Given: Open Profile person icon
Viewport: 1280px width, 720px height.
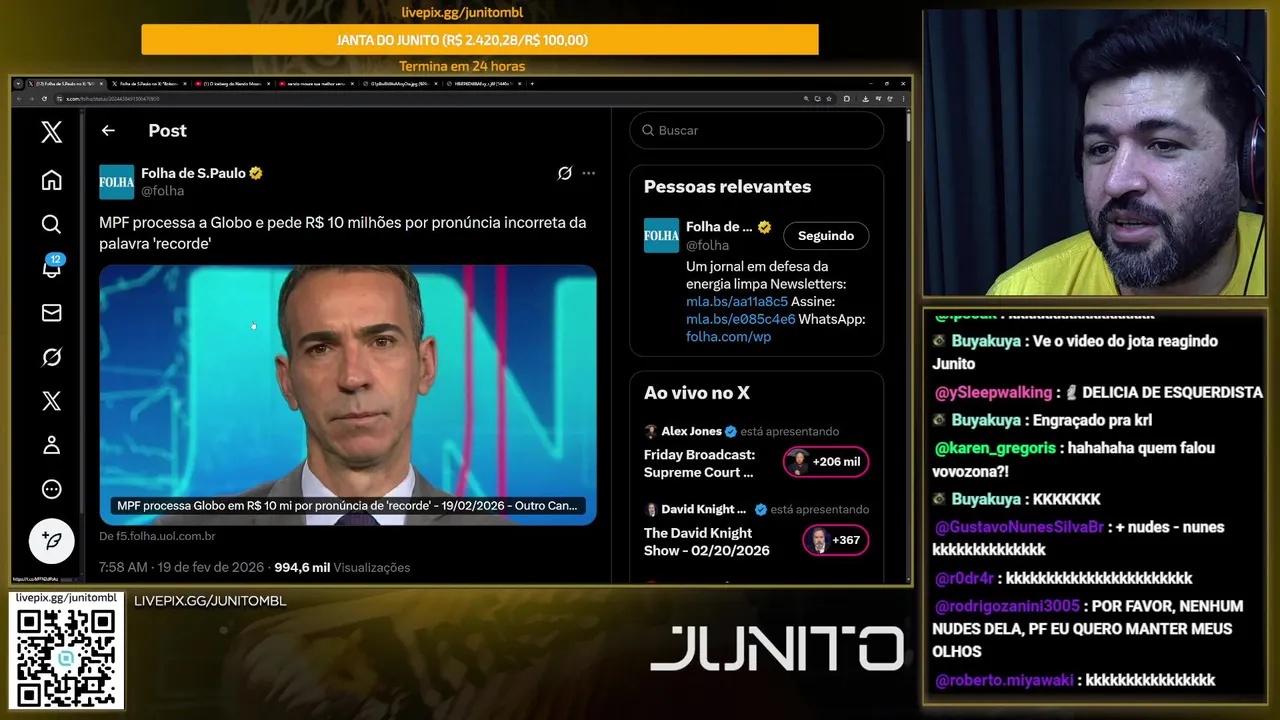Looking at the screenshot, I should click(x=51, y=445).
